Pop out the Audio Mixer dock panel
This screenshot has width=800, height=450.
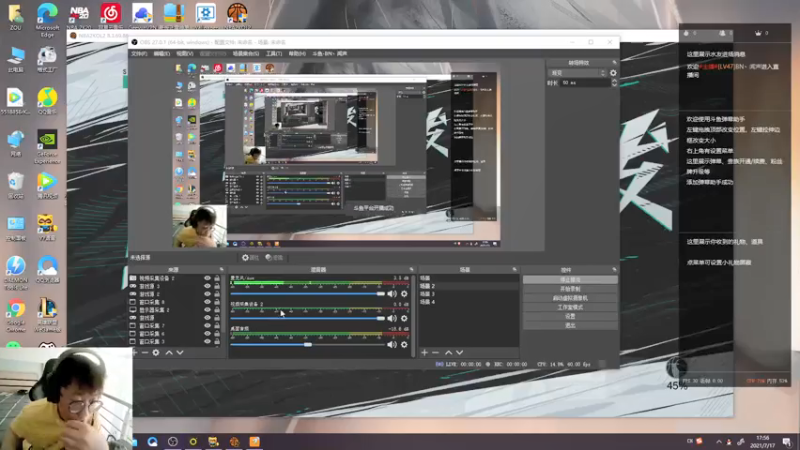pyautogui.click(x=411, y=269)
